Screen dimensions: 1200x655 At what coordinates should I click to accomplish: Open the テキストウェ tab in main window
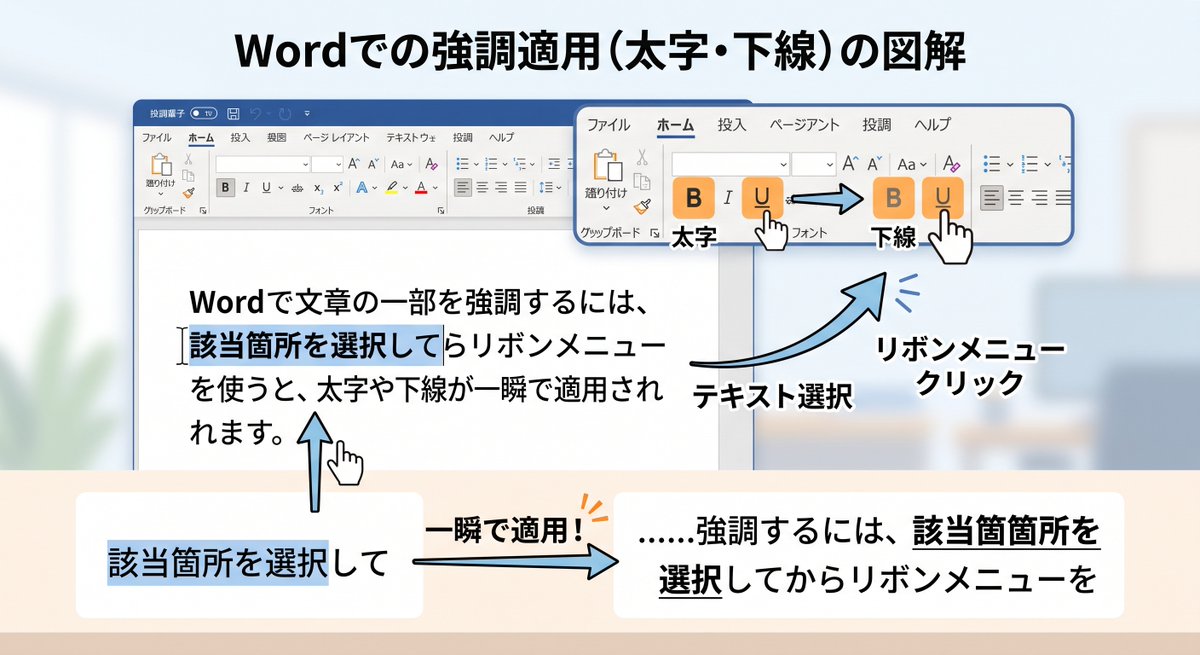411,138
